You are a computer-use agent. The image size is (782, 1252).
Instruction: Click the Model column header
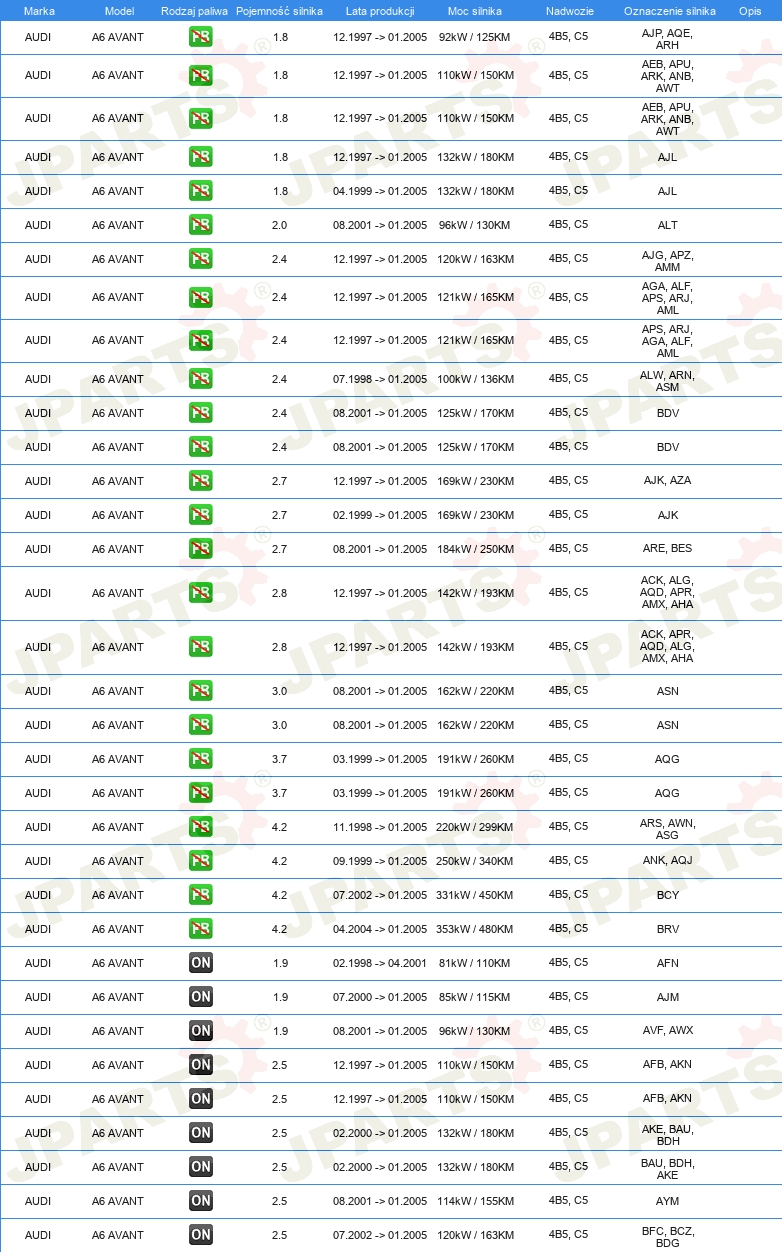click(x=119, y=10)
